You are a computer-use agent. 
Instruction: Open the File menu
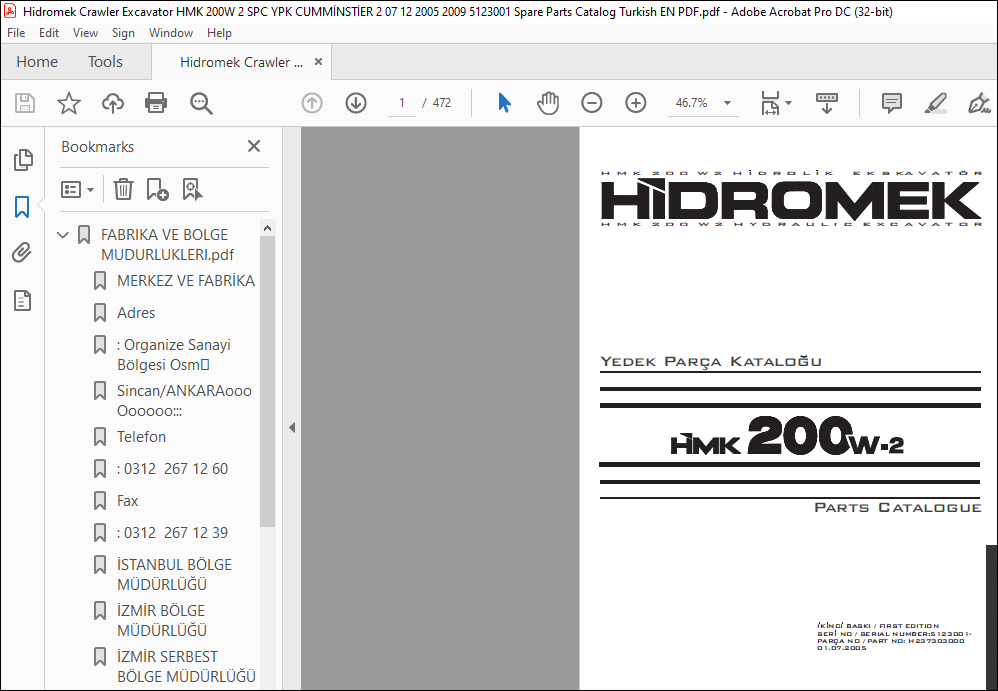16,33
